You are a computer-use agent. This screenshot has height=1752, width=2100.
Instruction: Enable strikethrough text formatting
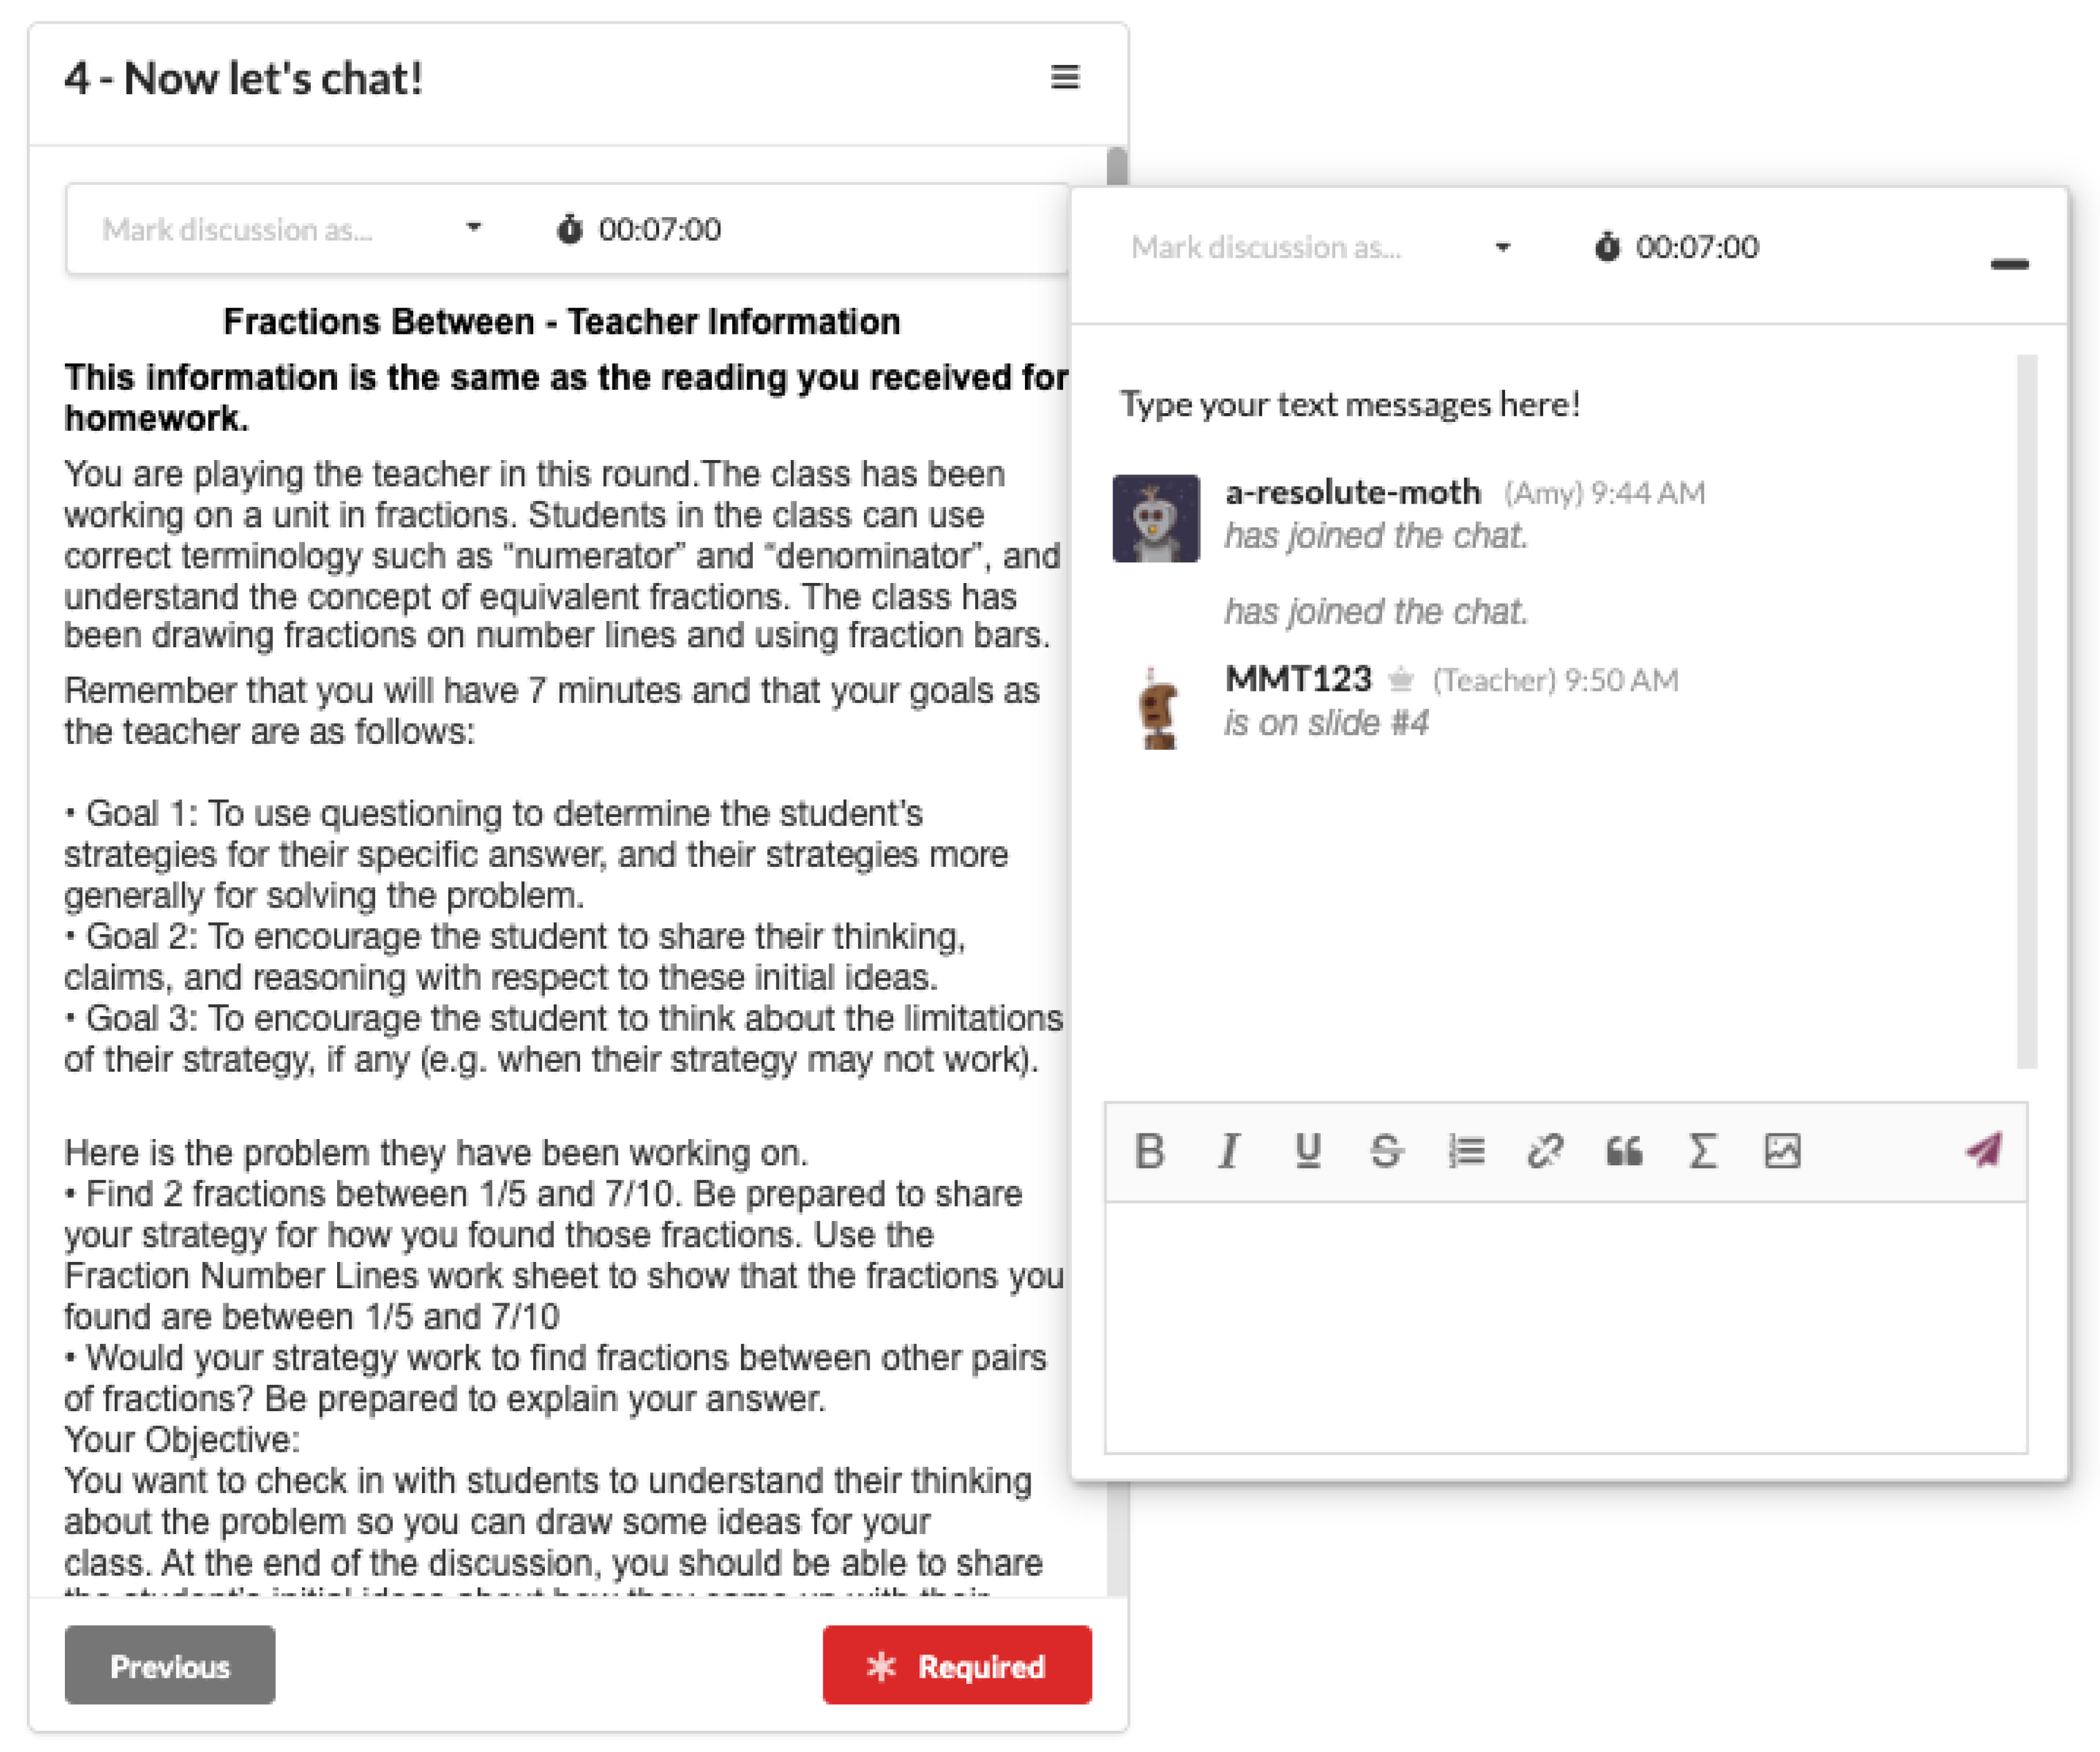1386,1151
